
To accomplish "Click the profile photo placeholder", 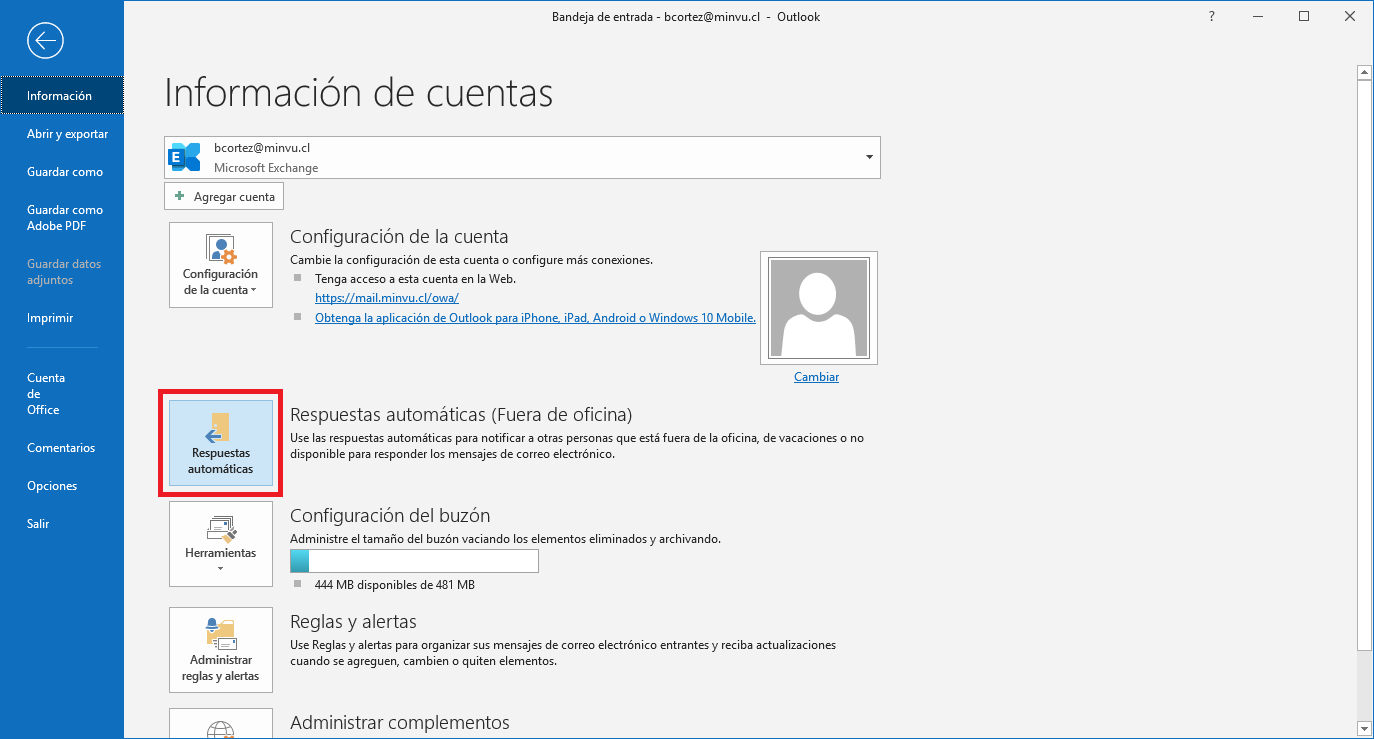I will [819, 307].
